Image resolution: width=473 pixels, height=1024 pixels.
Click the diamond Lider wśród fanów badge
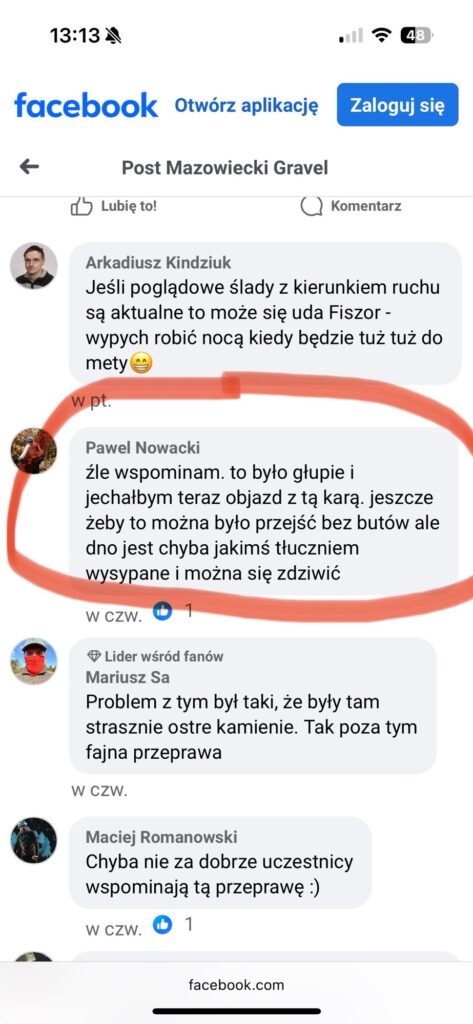coord(94,656)
